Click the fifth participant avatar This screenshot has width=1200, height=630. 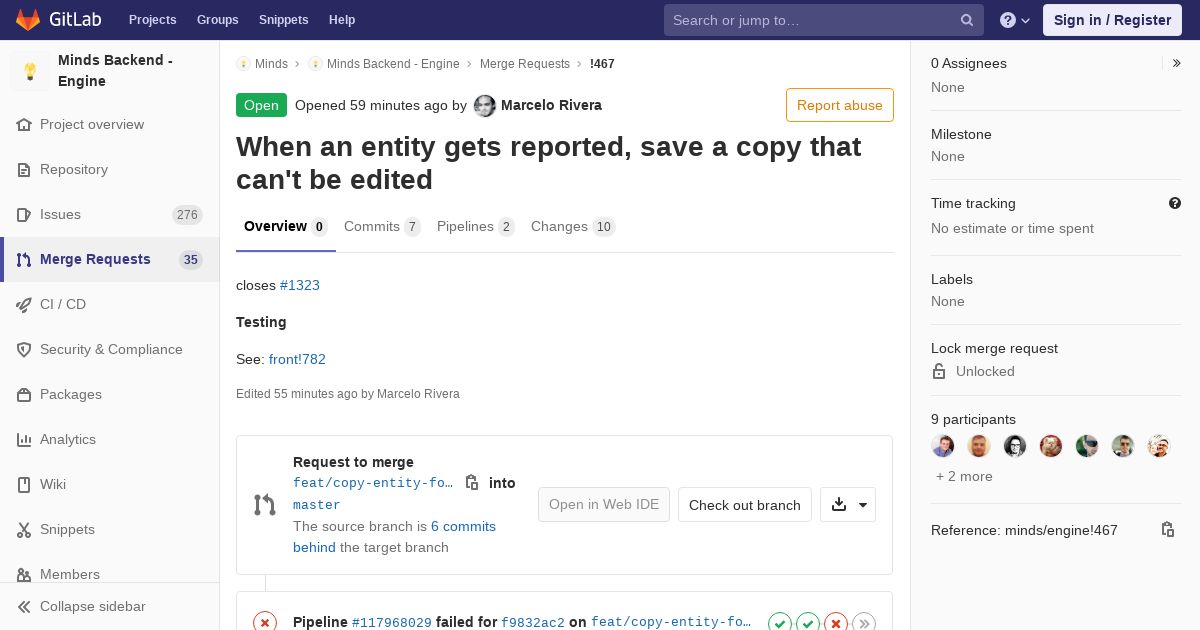(1087, 446)
